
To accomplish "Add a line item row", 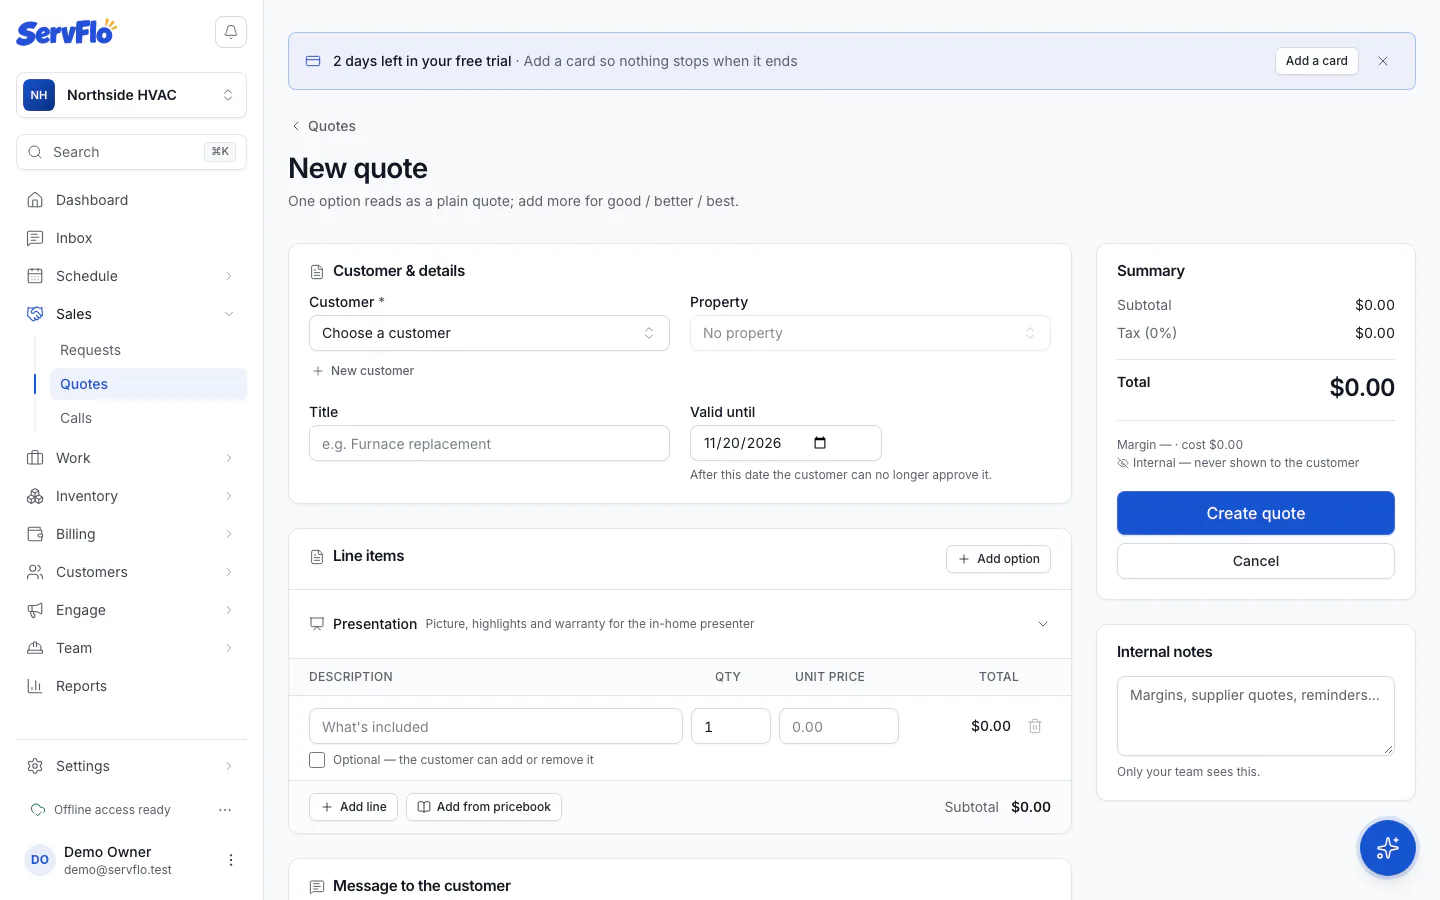I will [x=353, y=807].
